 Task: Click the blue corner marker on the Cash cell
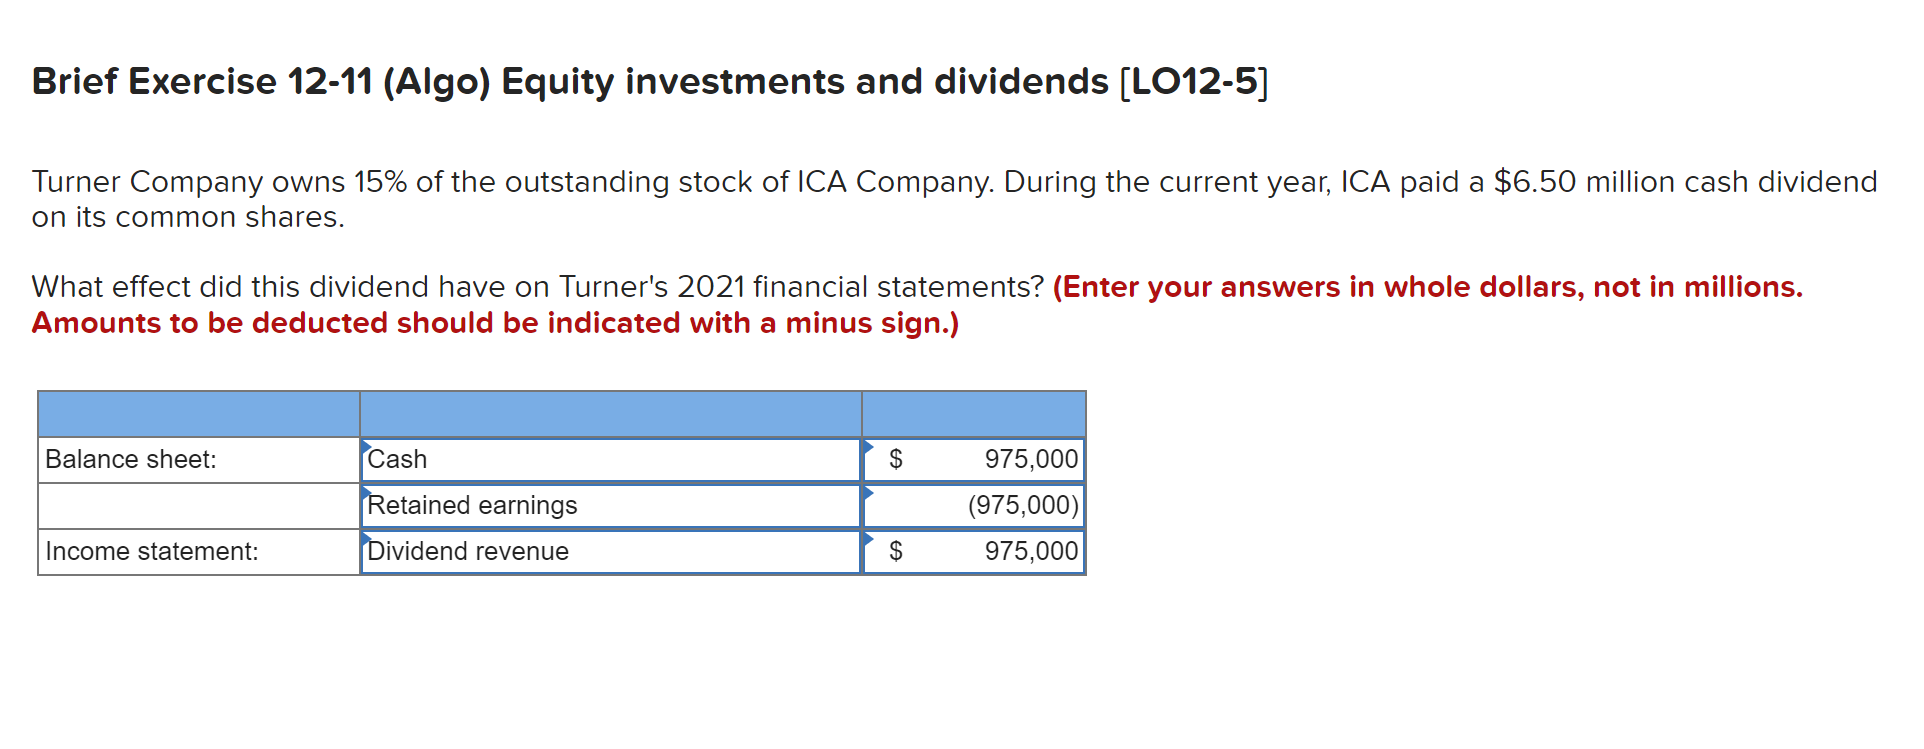click(x=366, y=448)
